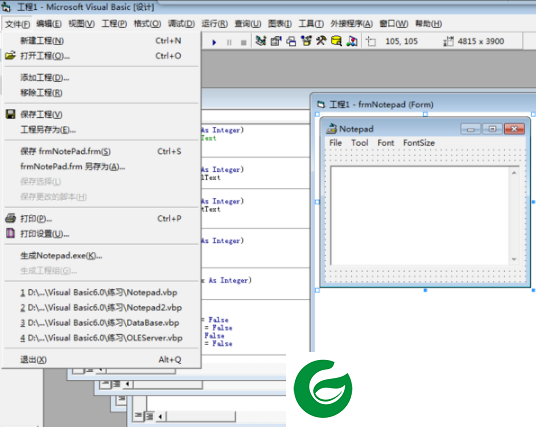Click the printer icon beside 打印
Viewport: 536px width, 427px height.
[x=11, y=218]
